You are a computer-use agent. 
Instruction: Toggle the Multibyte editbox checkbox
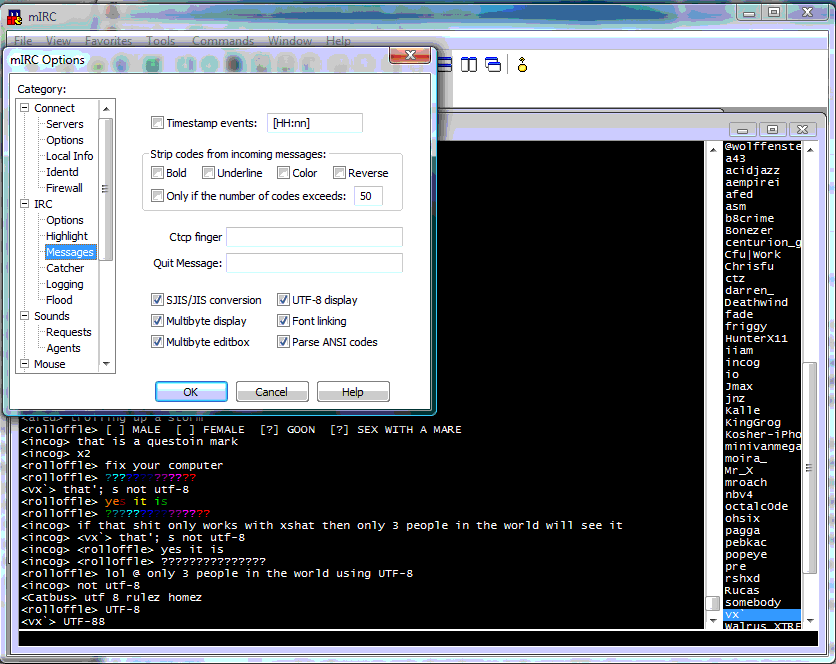click(157, 341)
